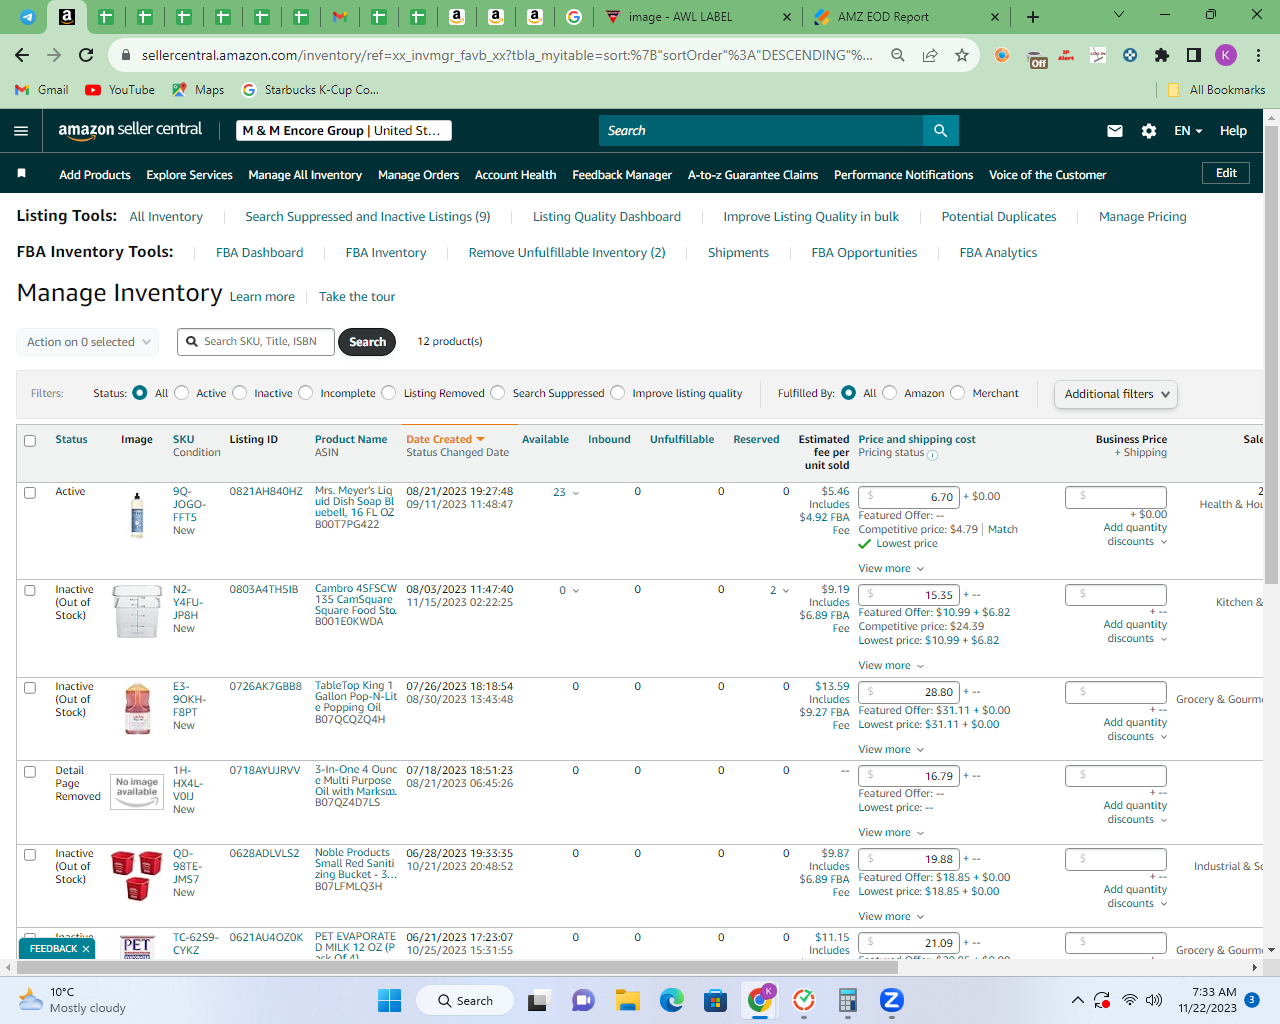Go back with the browser back arrow
Image resolution: width=1280 pixels, height=1024 pixels.
click(x=22, y=55)
